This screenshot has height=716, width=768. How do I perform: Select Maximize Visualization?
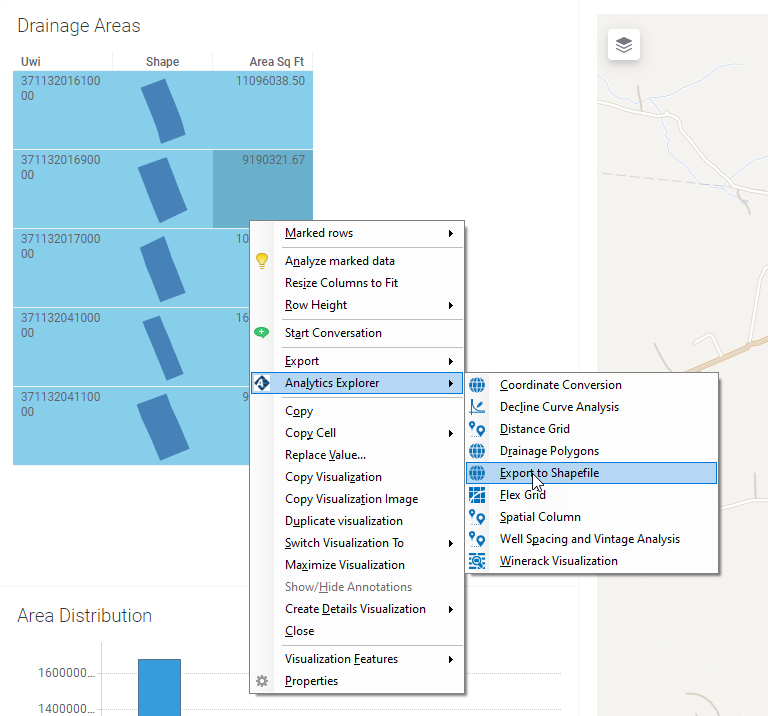[357, 565]
